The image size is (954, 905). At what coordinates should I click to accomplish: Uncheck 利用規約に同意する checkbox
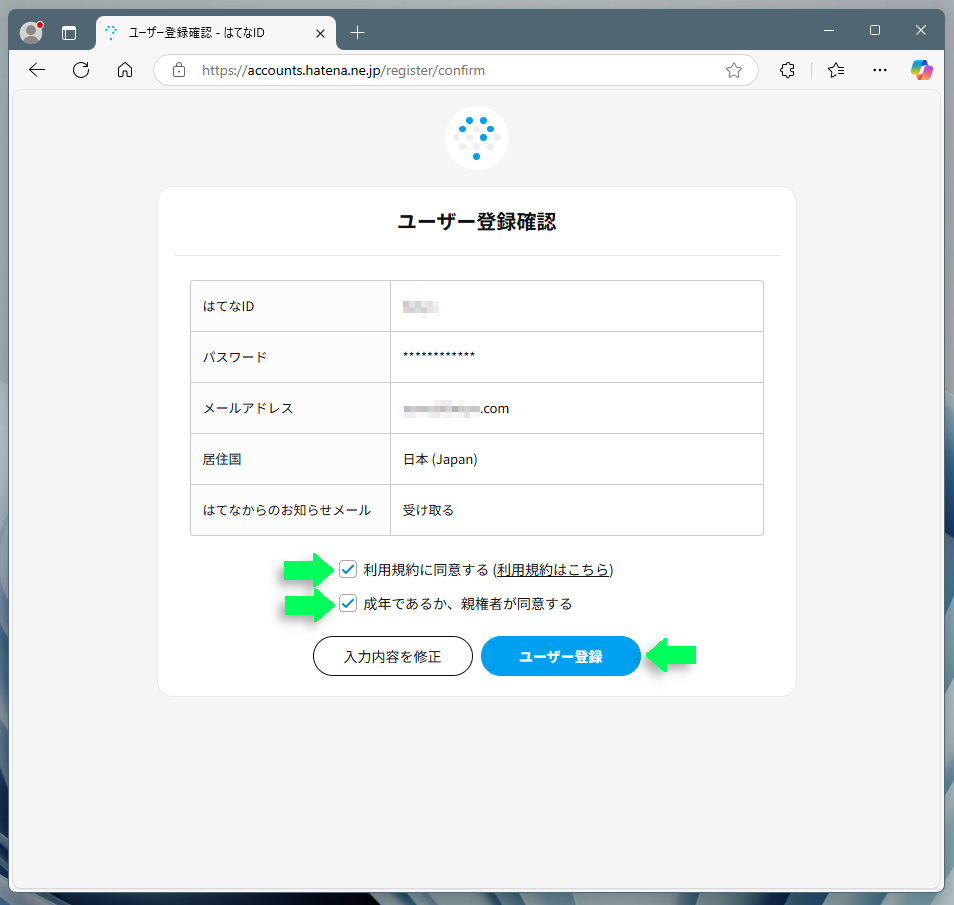tap(348, 569)
